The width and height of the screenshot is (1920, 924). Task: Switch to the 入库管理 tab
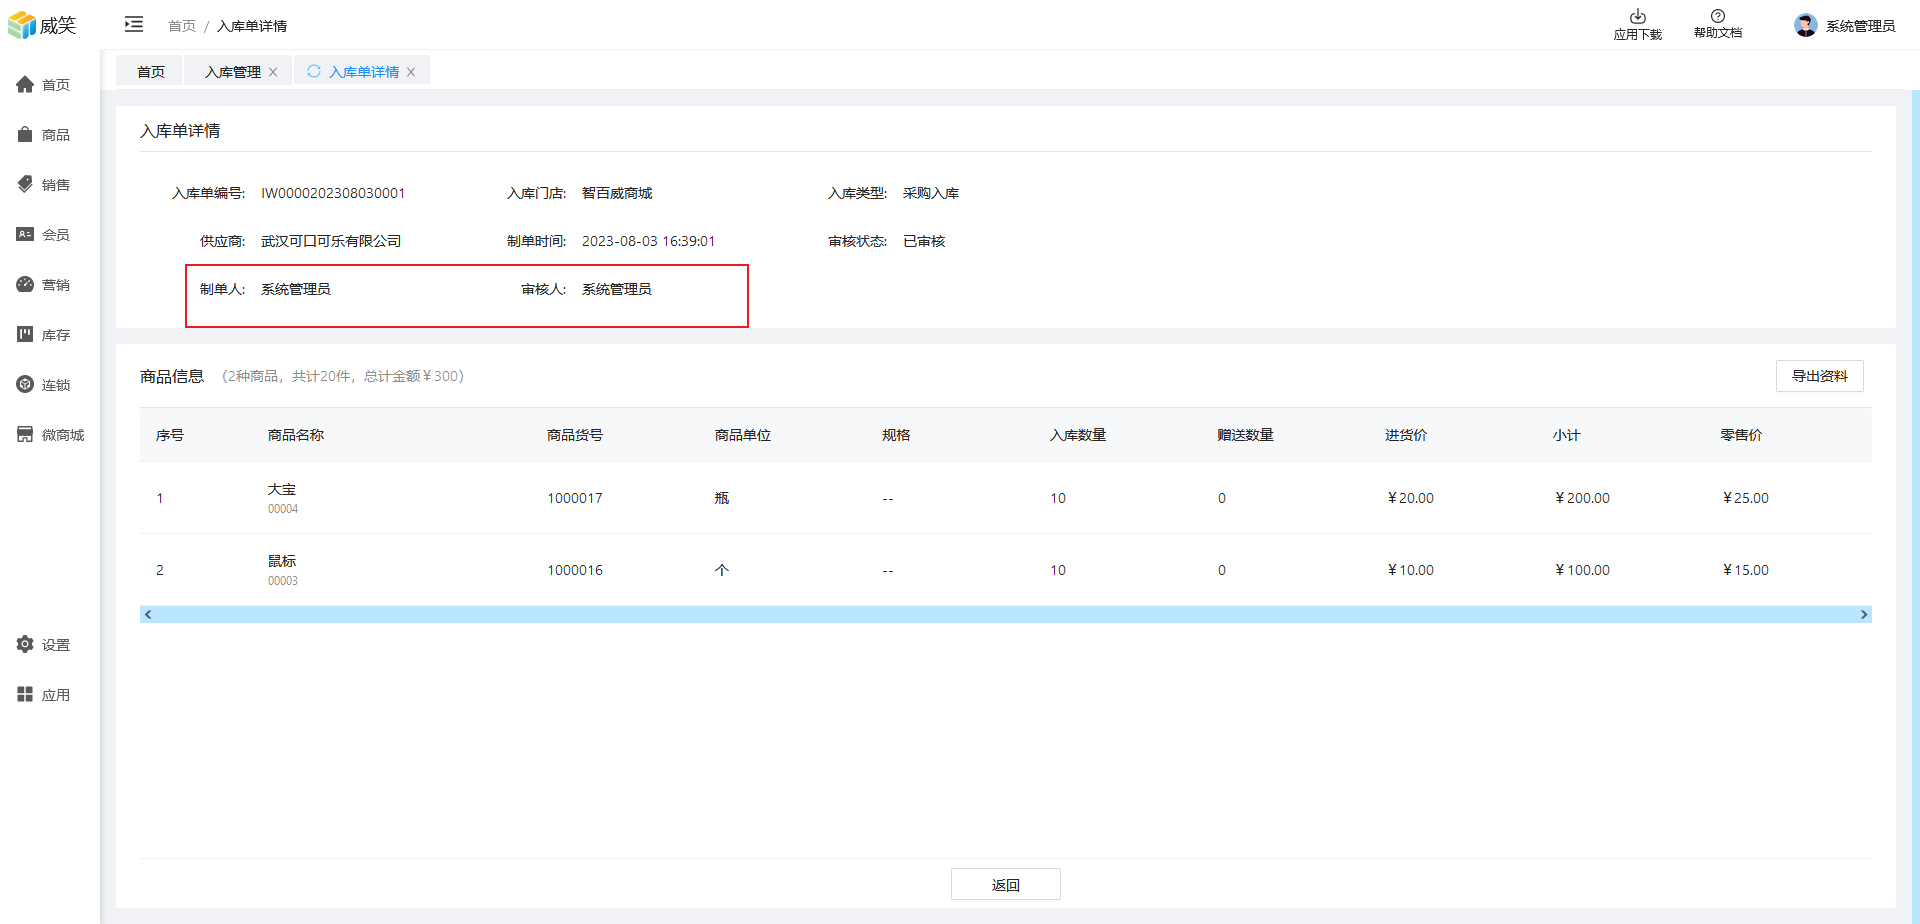(x=232, y=72)
